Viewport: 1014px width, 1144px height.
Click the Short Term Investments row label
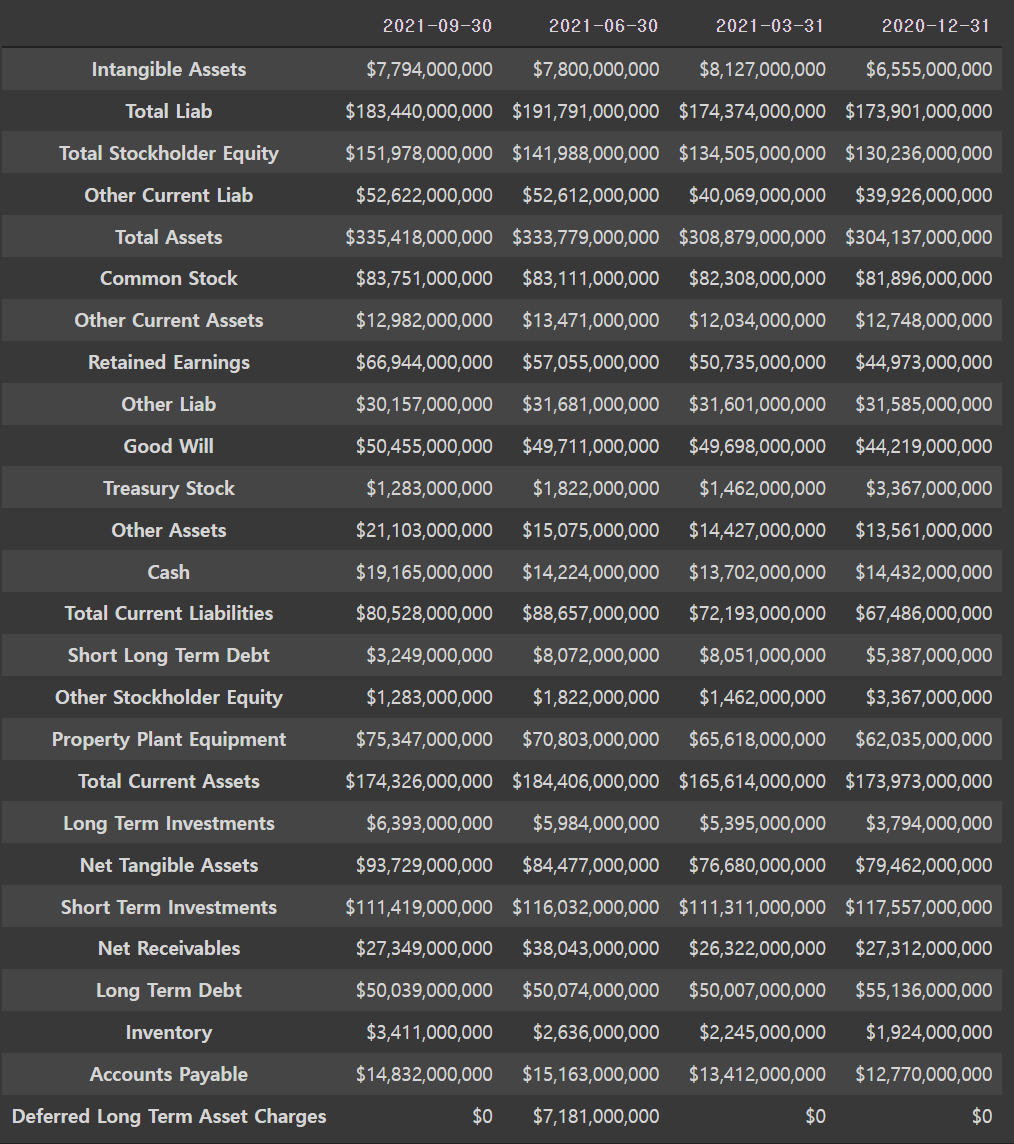[169, 907]
